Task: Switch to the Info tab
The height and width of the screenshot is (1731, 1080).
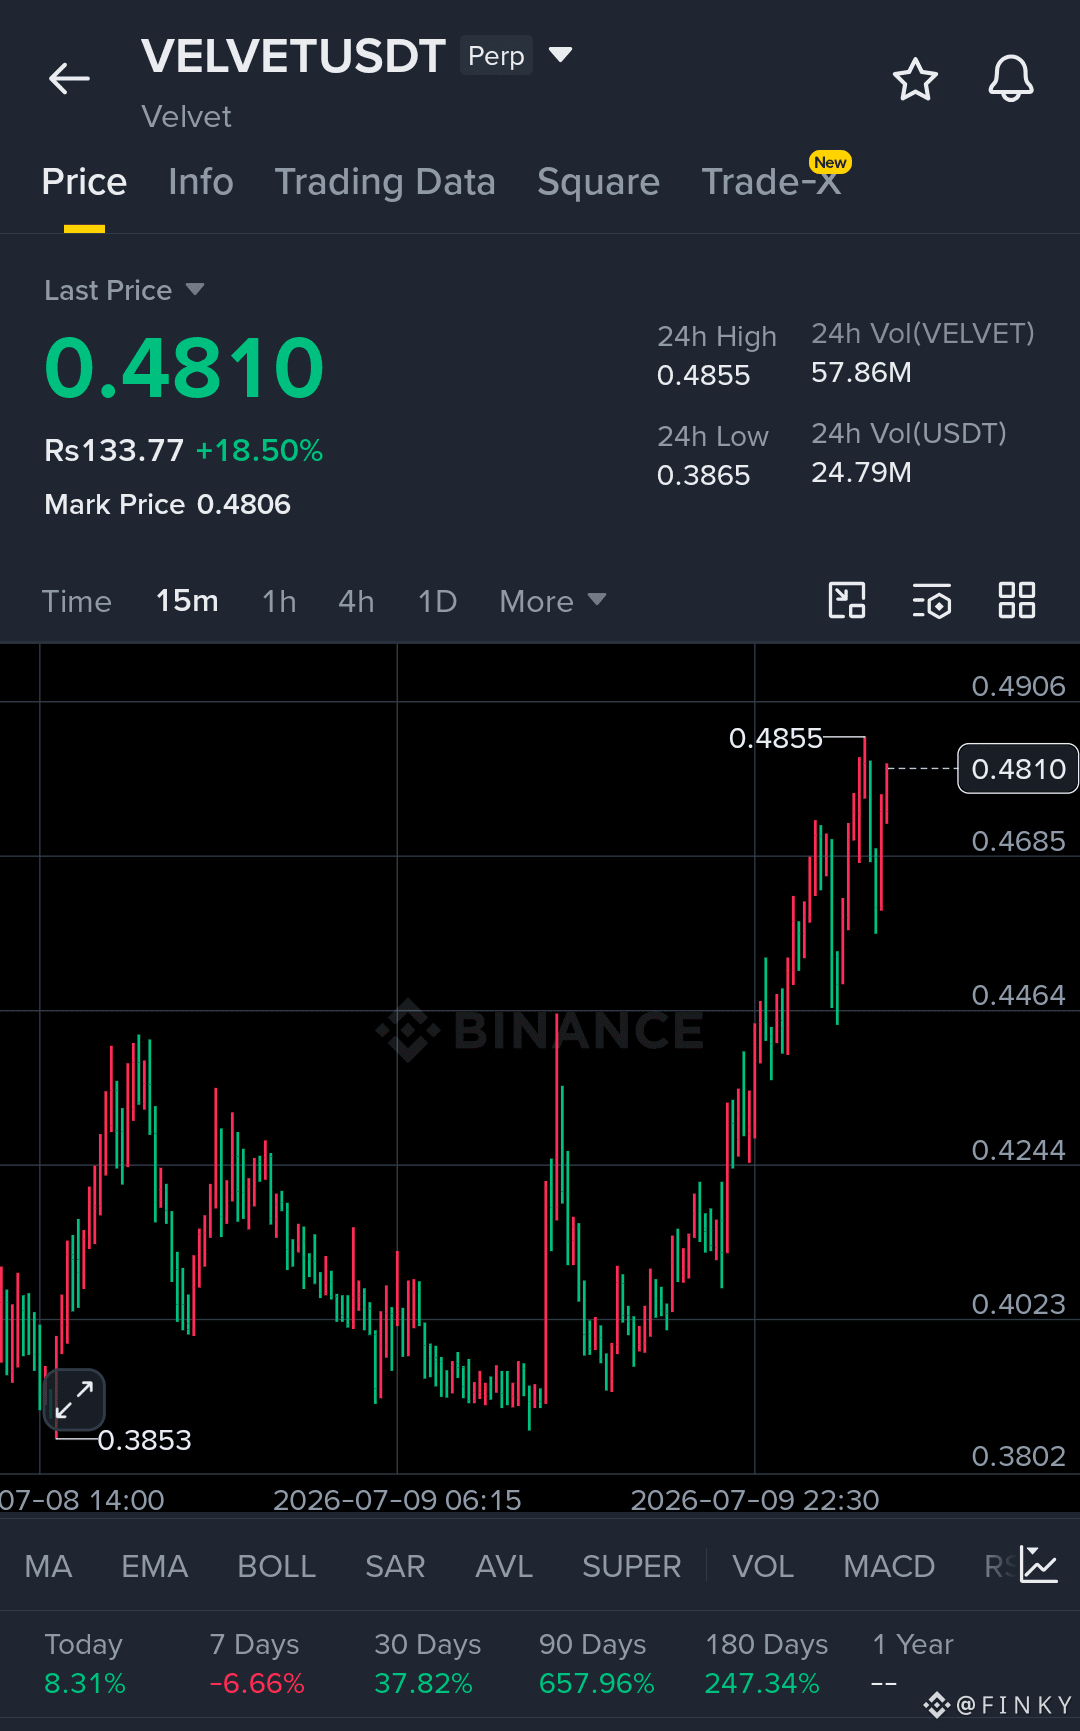Action: (x=201, y=182)
